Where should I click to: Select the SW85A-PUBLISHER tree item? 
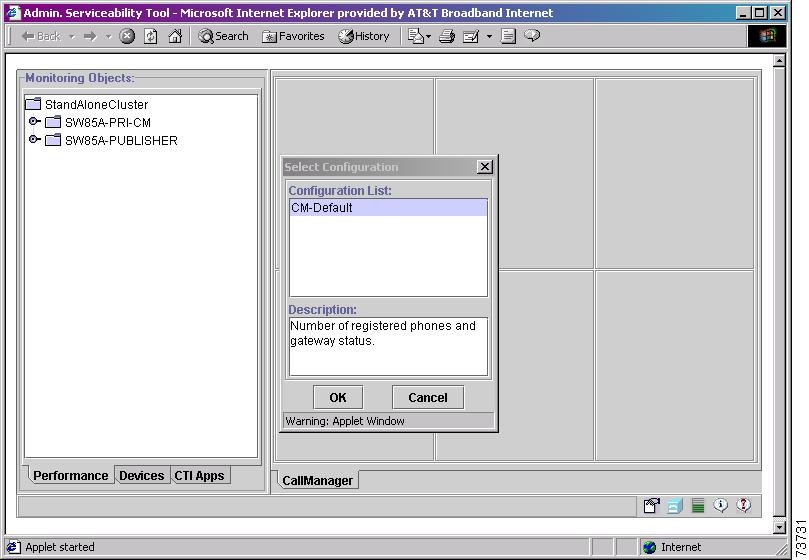[x=121, y=141]
